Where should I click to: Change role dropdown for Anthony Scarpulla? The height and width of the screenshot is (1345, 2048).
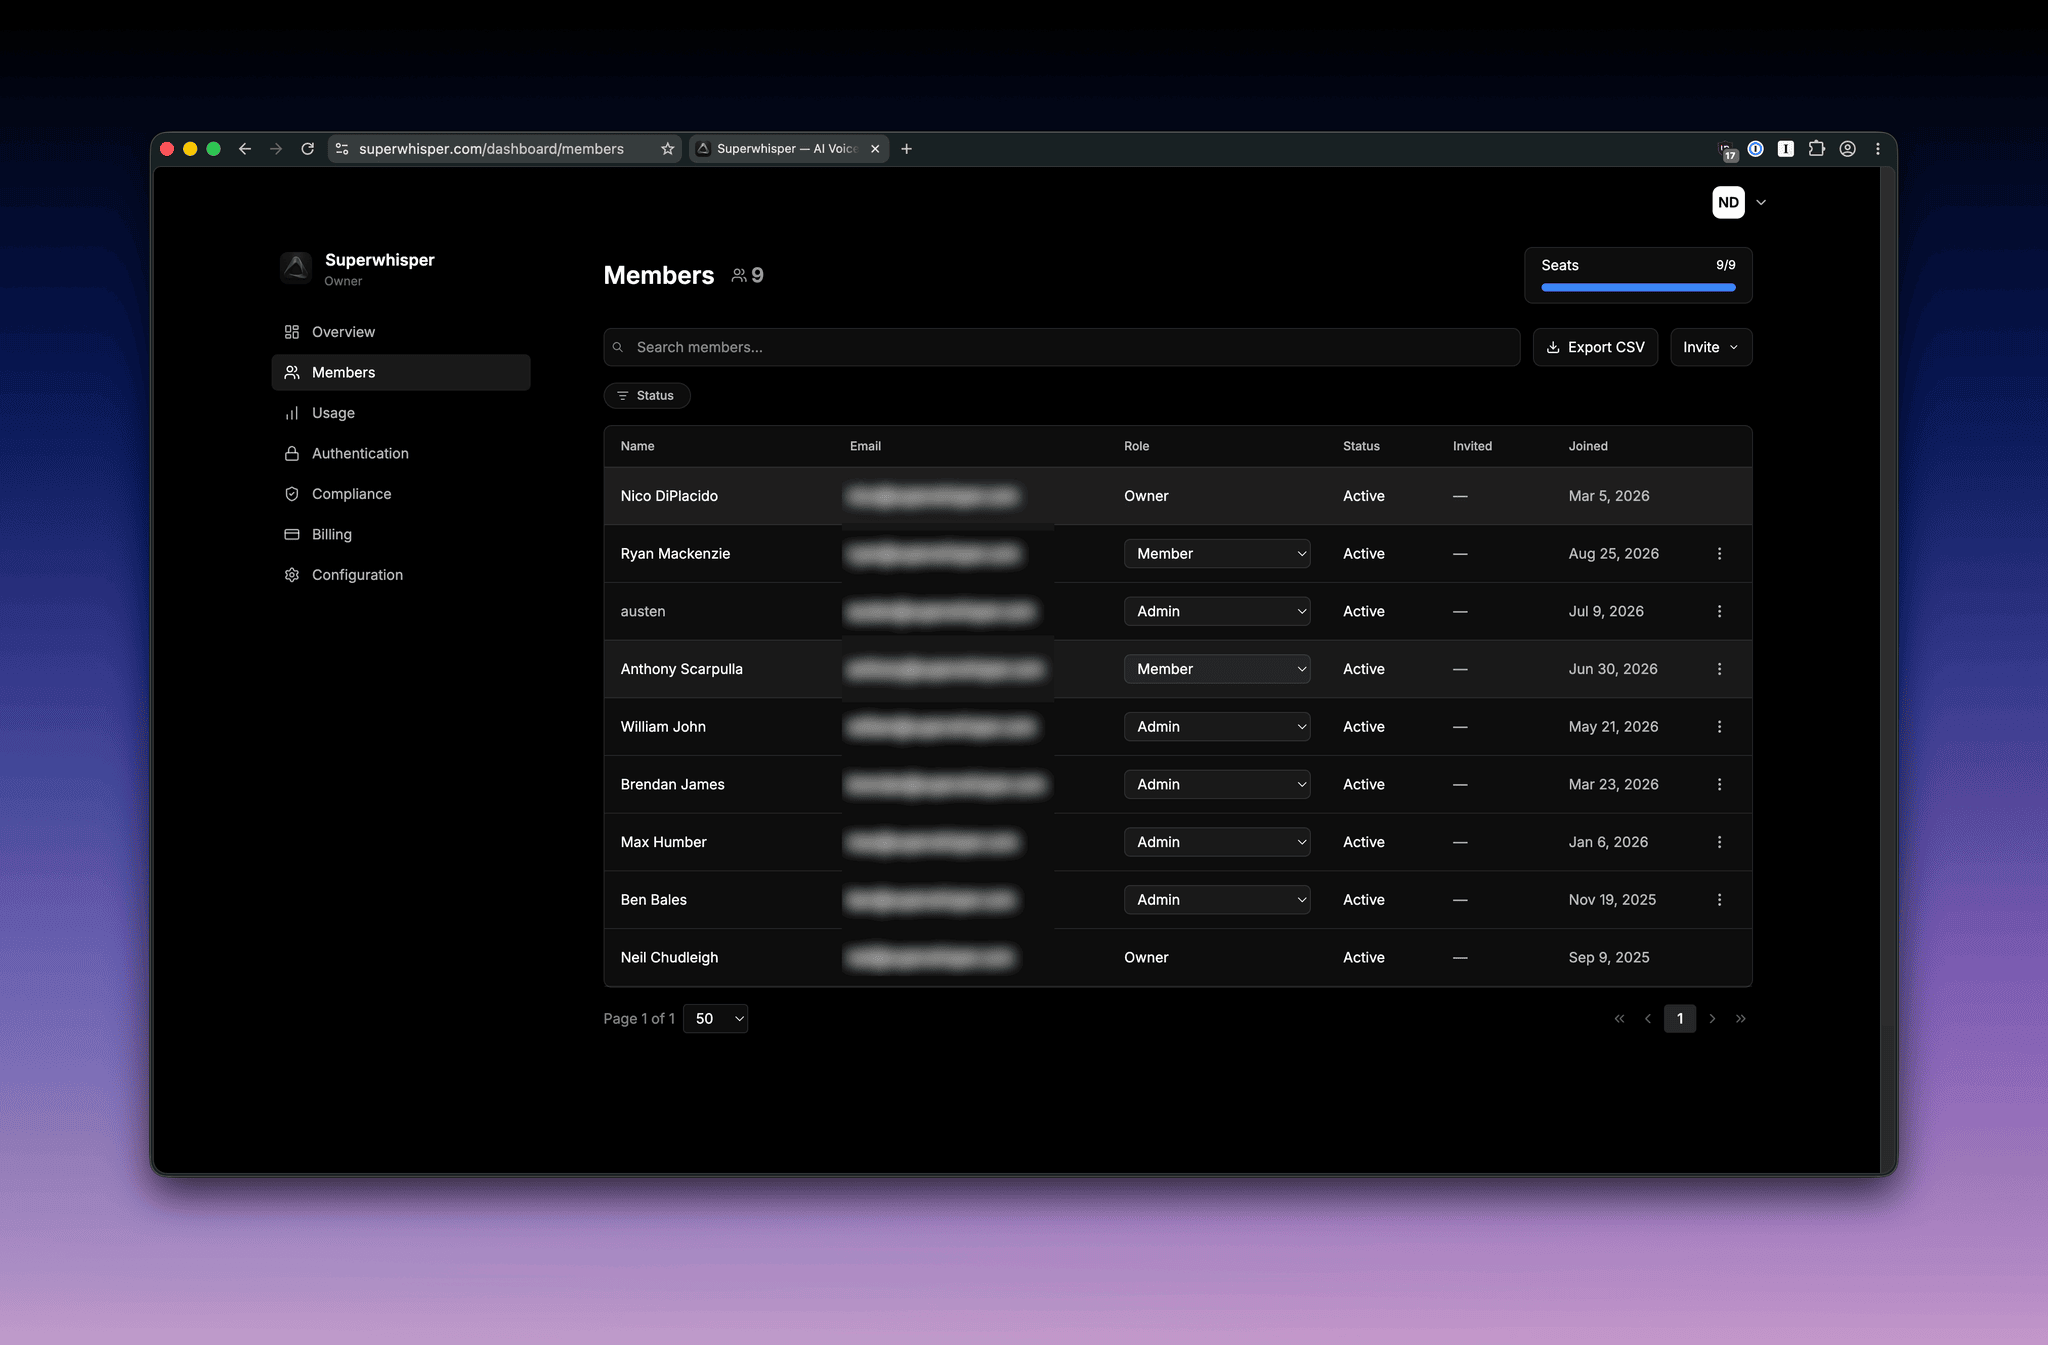coord(1217,669)
